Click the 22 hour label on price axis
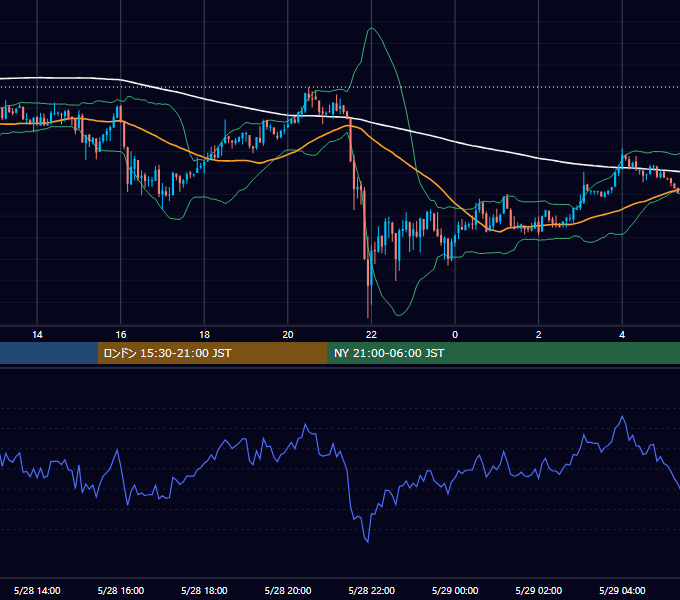The width and height of the screenshot is (680, 600). (x=371, y=335)
